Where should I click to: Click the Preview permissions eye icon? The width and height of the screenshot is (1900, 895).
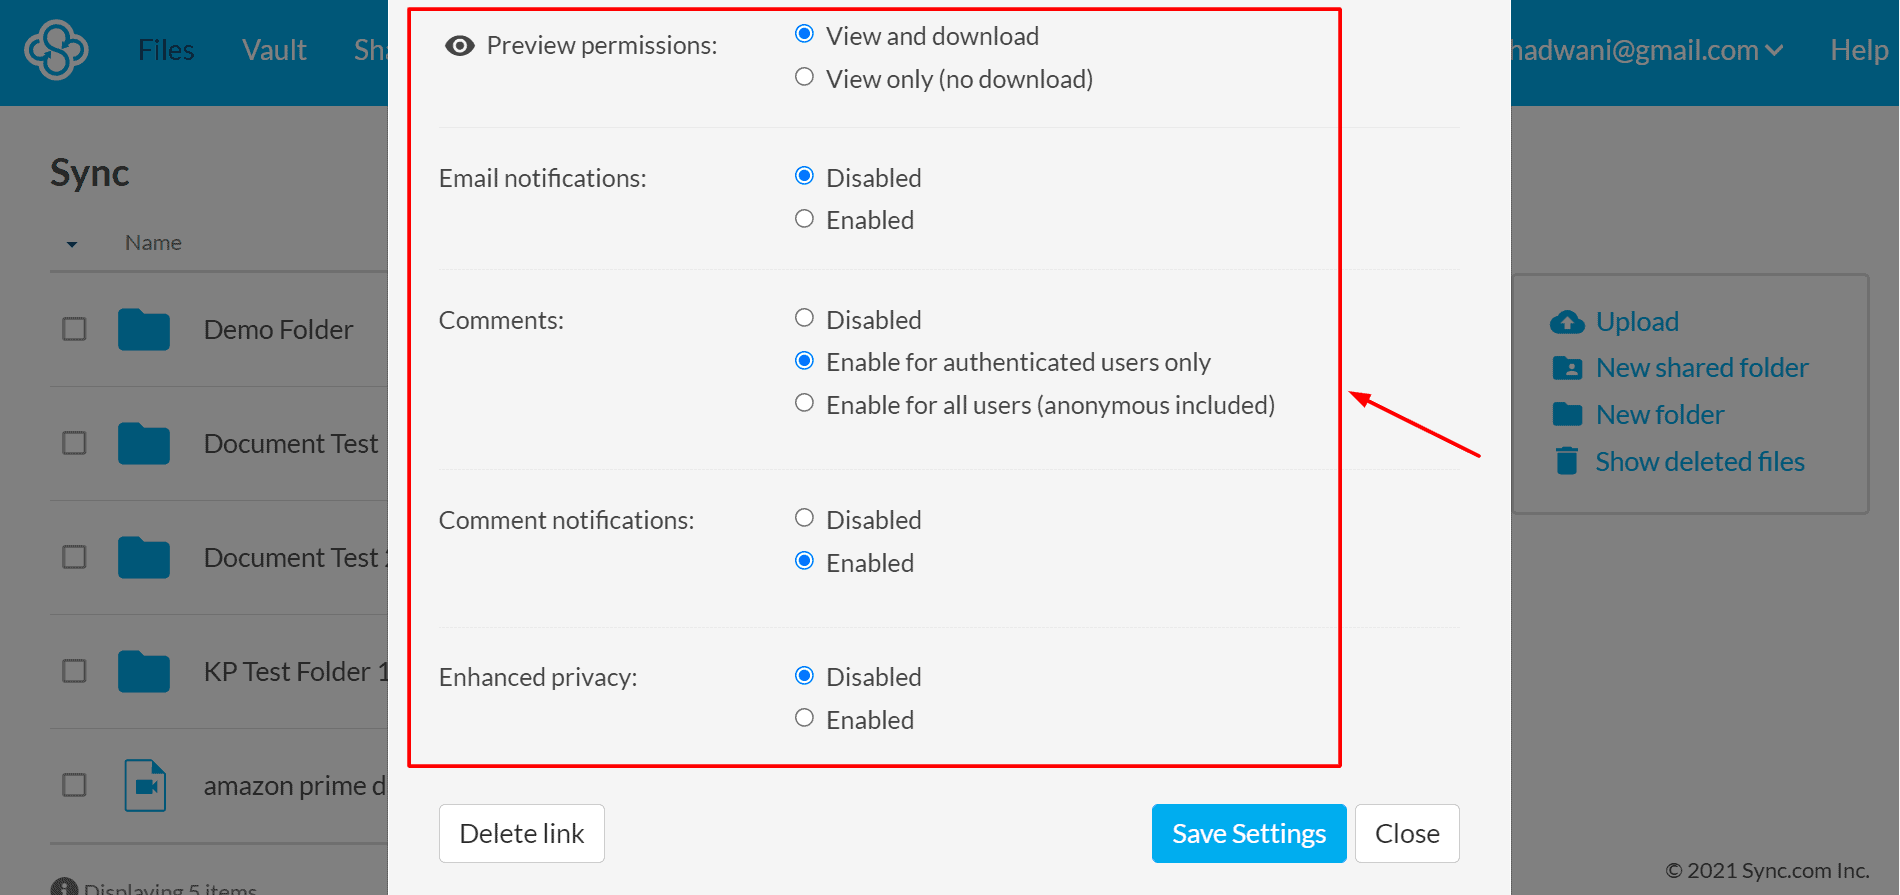(x=459, y=46)
